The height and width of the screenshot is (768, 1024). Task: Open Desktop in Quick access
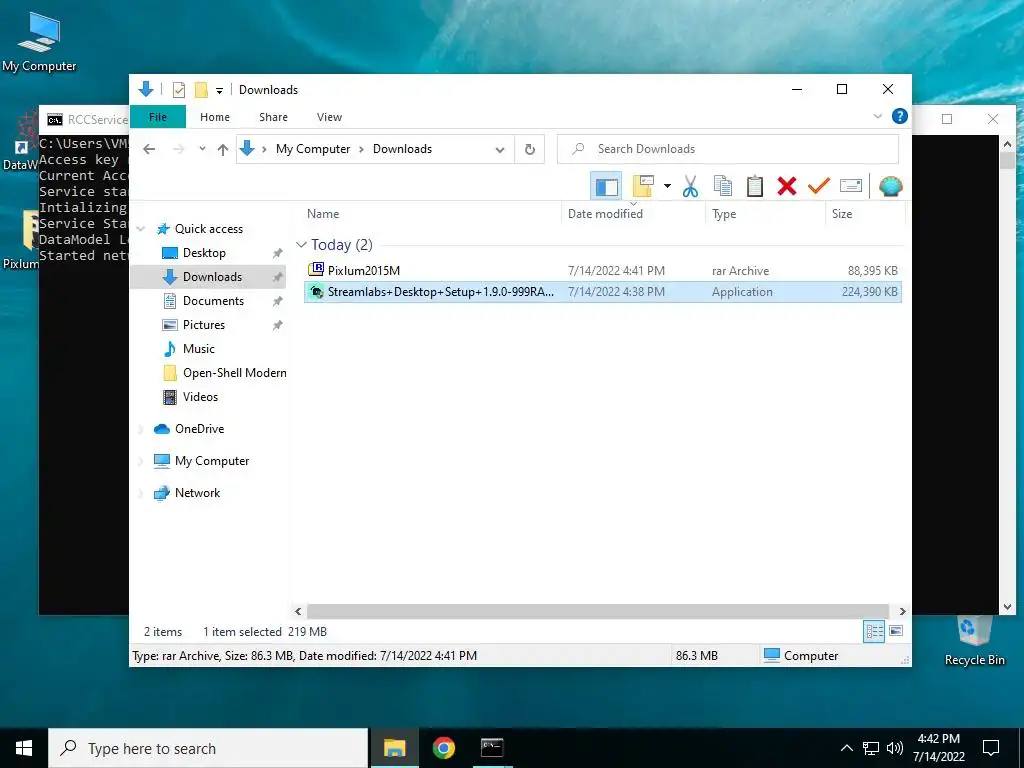pyautogui.click(x=204, y=253)
